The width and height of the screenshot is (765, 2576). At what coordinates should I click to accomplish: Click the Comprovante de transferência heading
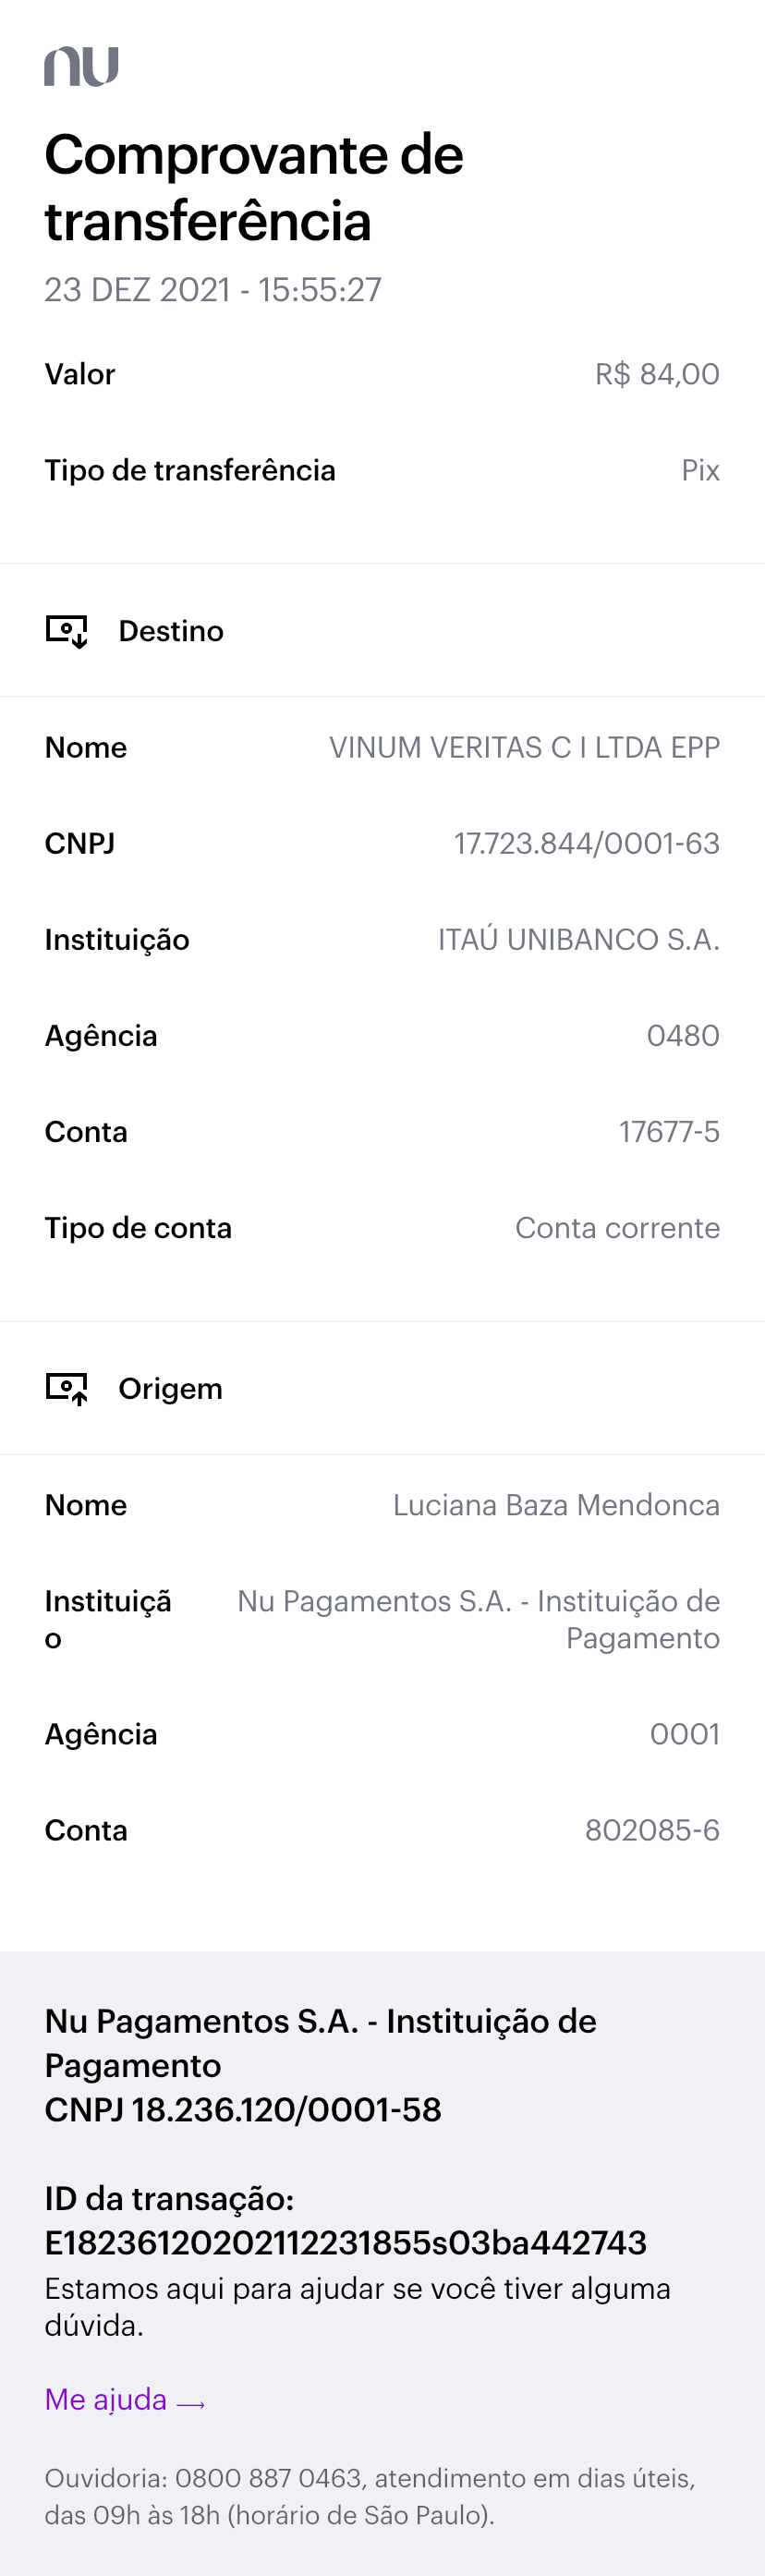click(254, 188)
